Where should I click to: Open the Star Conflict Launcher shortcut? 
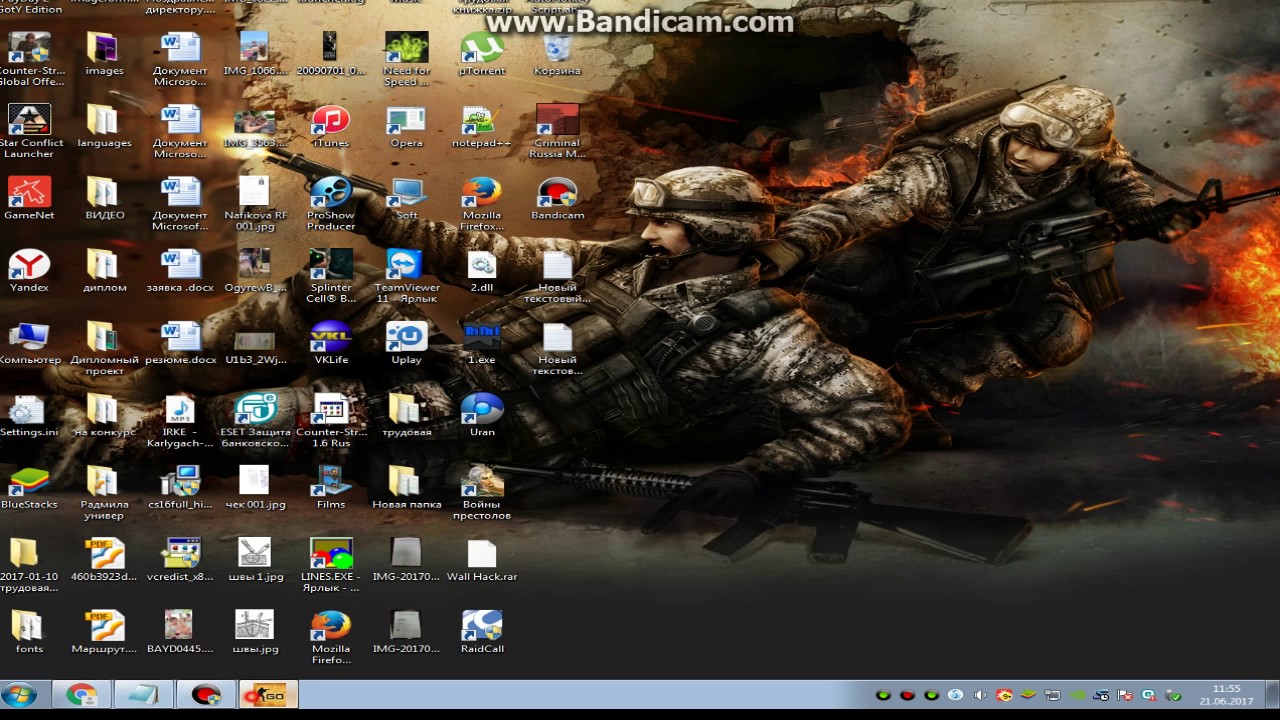tap(29, 131)
